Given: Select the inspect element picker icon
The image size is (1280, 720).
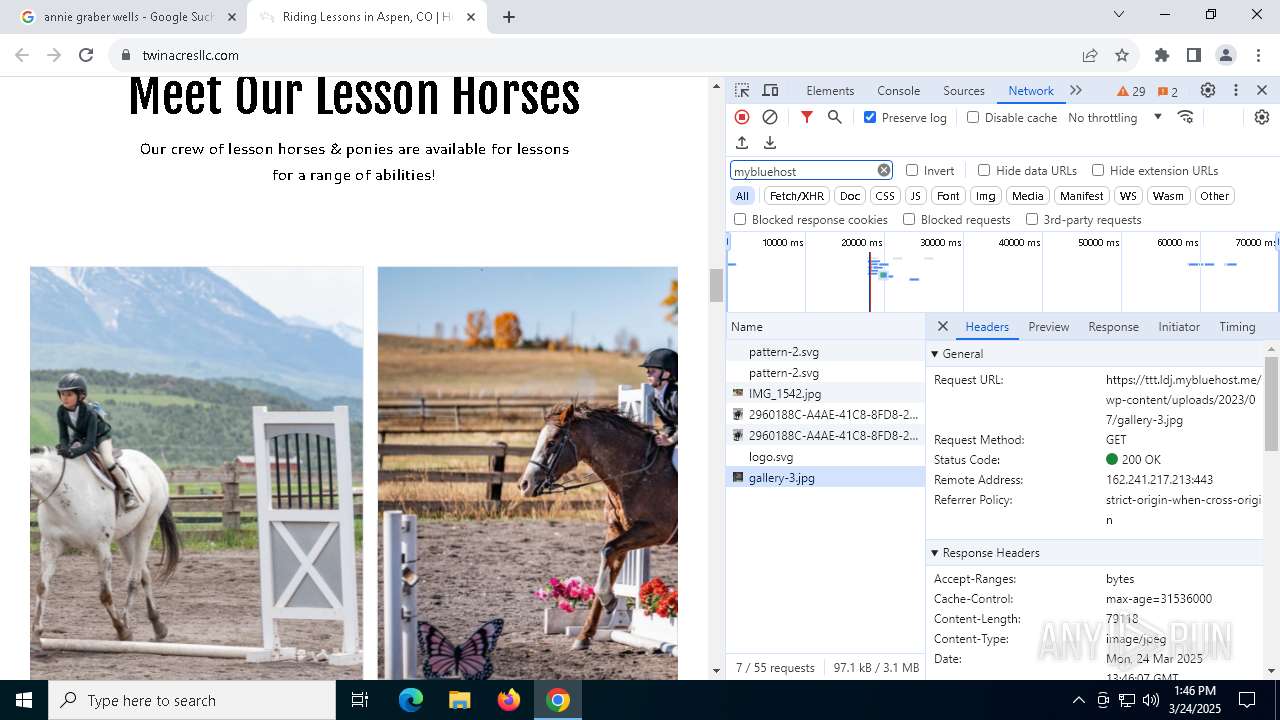Looking at the screenshot, I should (742, 91).
